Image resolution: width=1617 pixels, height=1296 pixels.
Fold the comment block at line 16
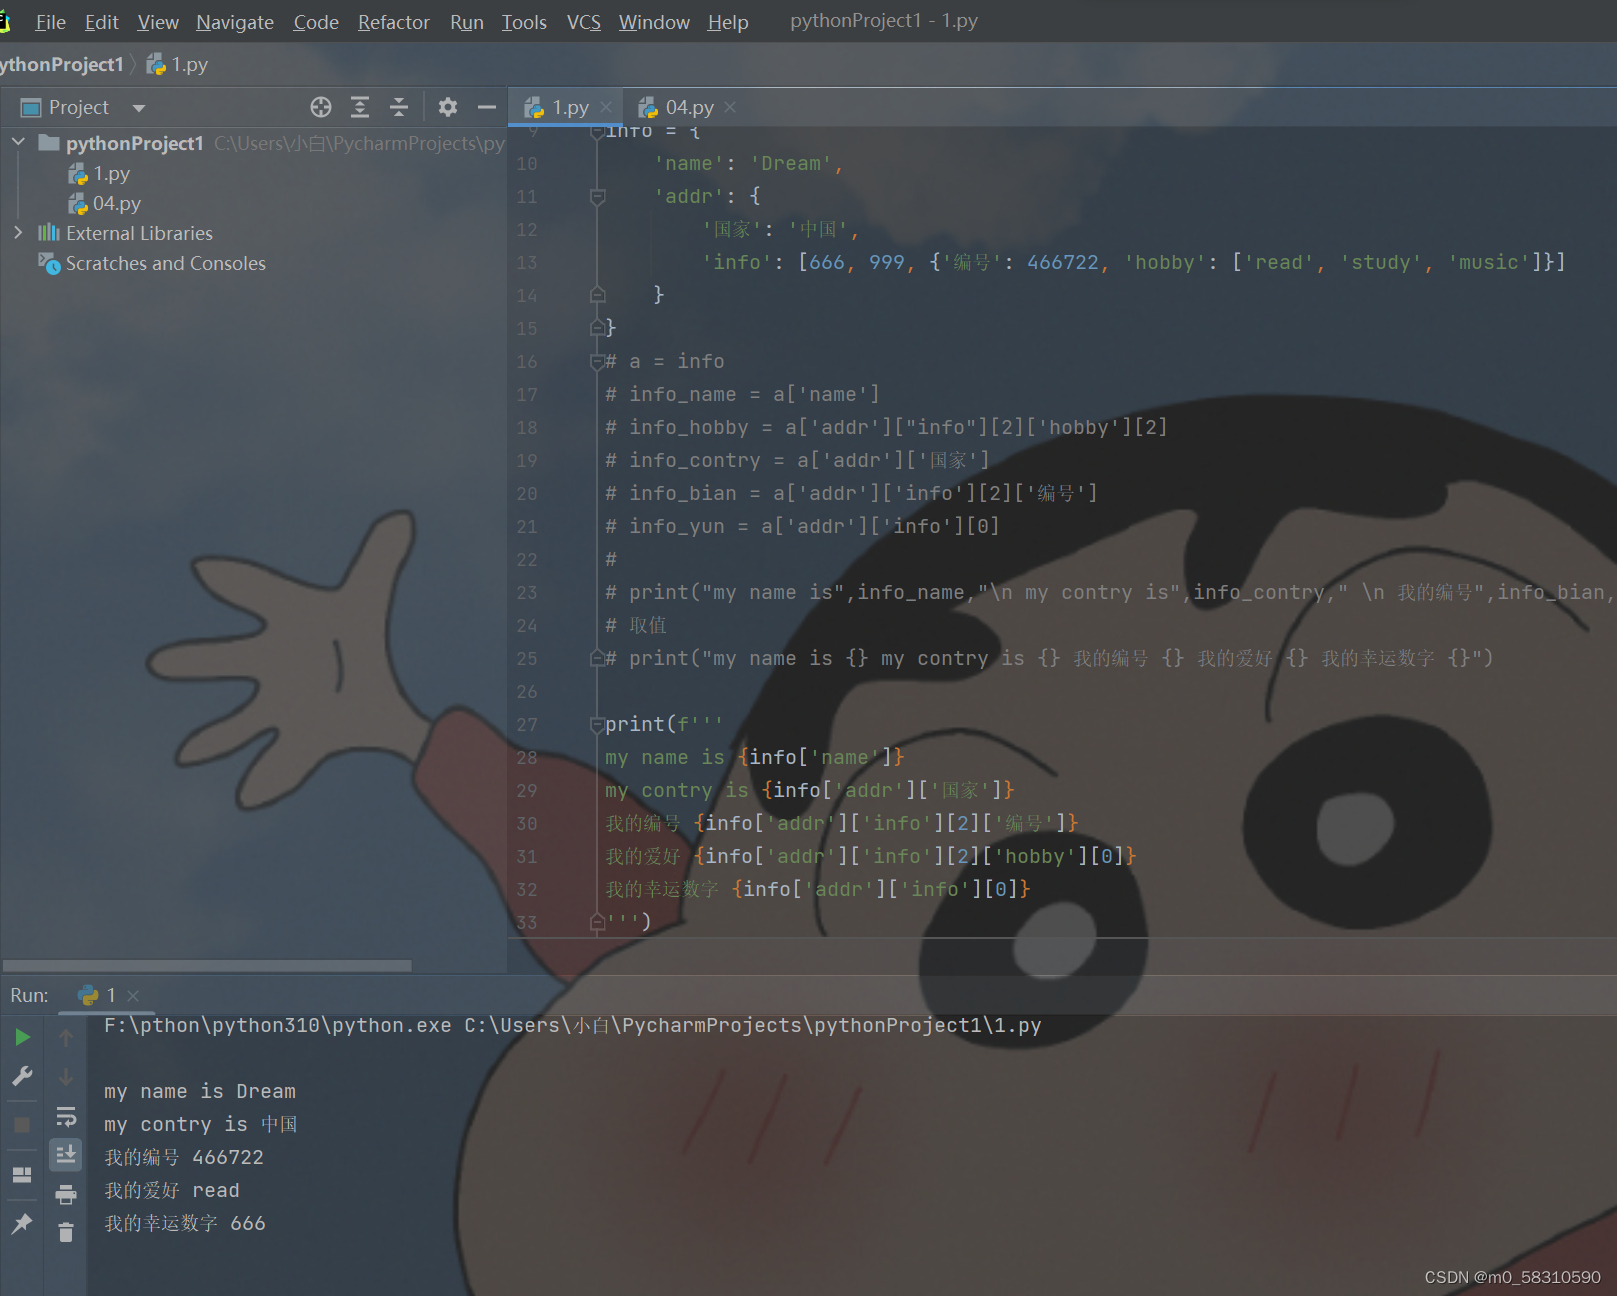click(598, 361)
